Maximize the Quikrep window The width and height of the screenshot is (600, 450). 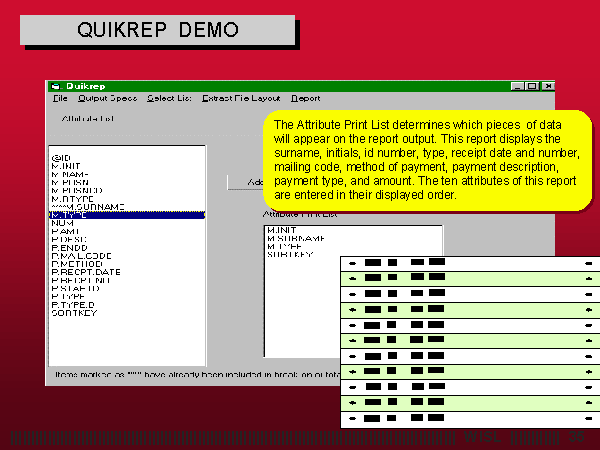[532, 87]
